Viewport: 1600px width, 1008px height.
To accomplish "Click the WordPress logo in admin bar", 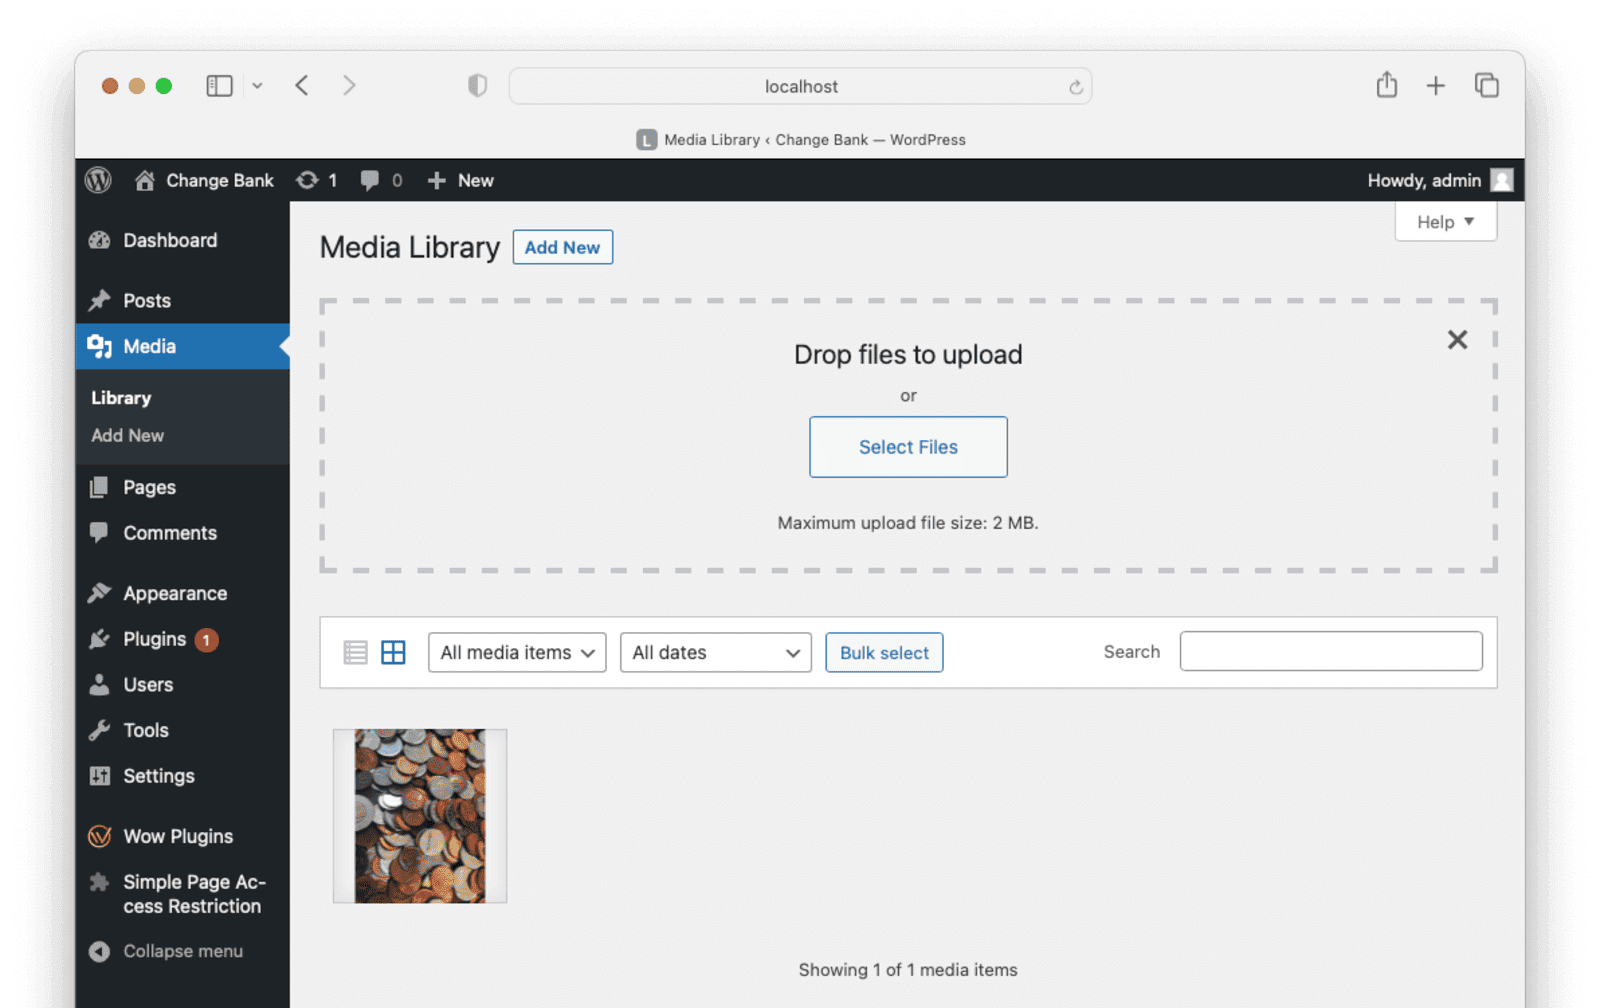I will [98, 180].
